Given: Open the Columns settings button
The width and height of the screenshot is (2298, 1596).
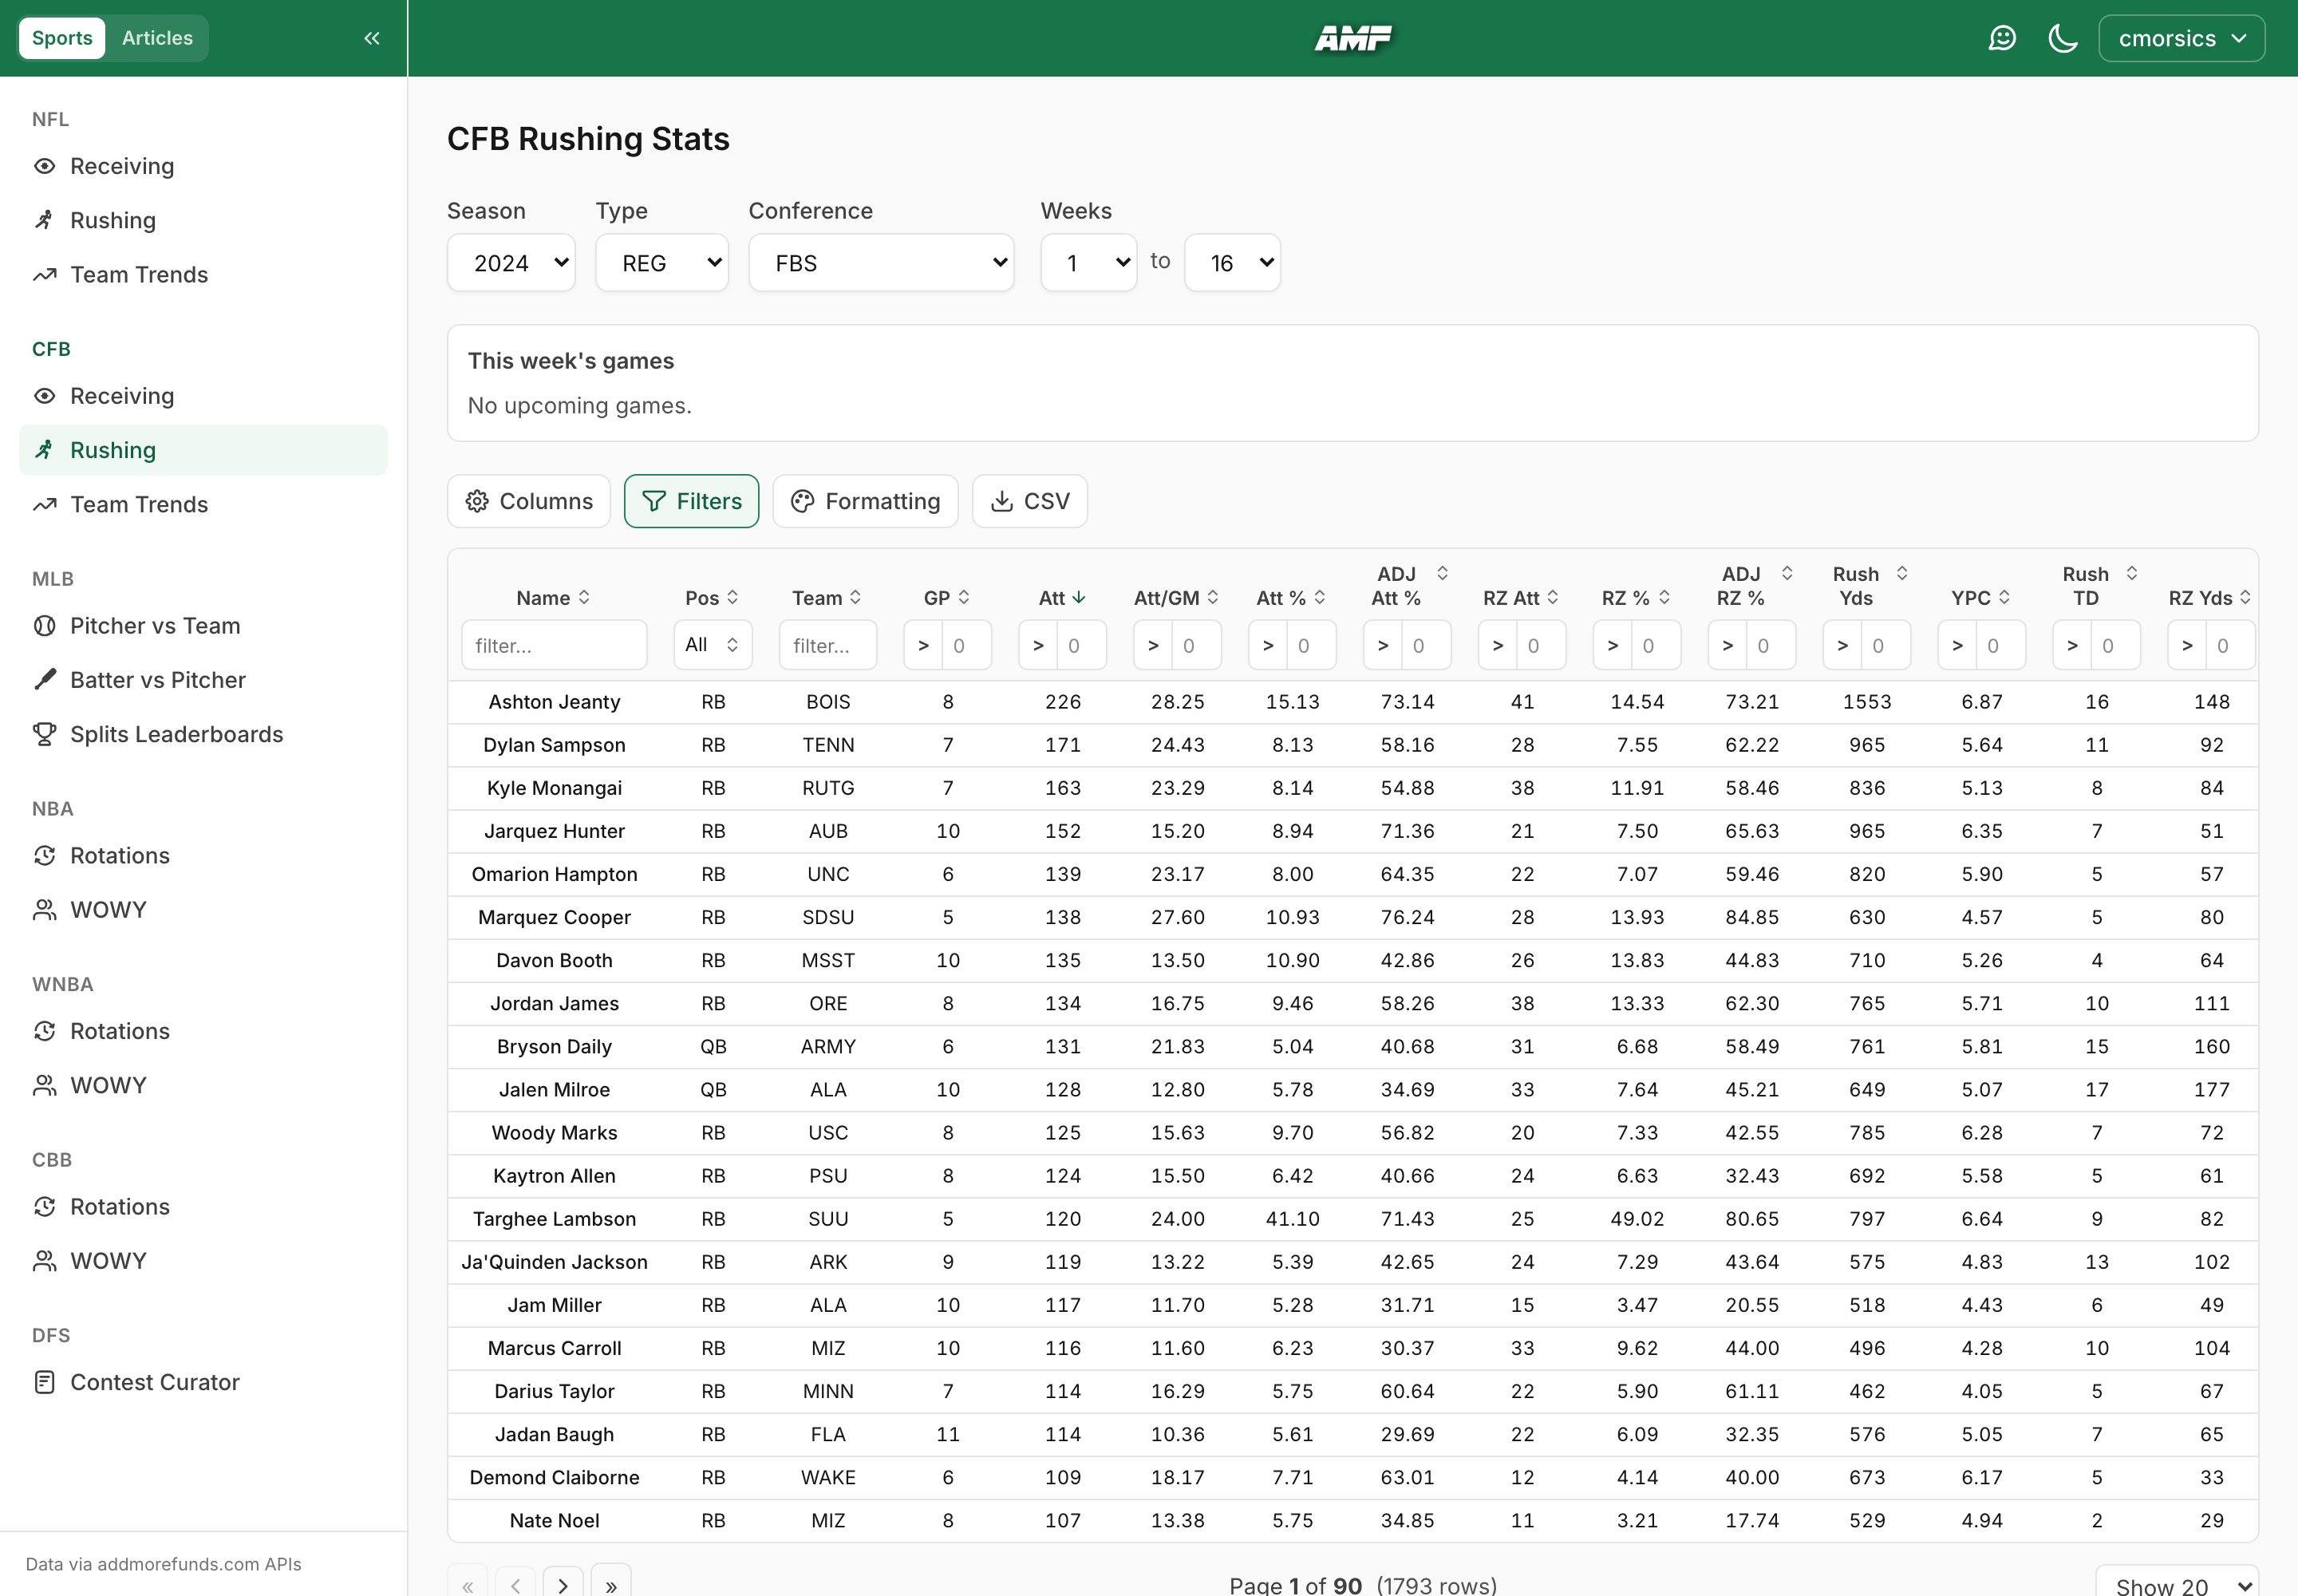Looking at the screenshot, I should pyautogui.click(x=529, y=501).
